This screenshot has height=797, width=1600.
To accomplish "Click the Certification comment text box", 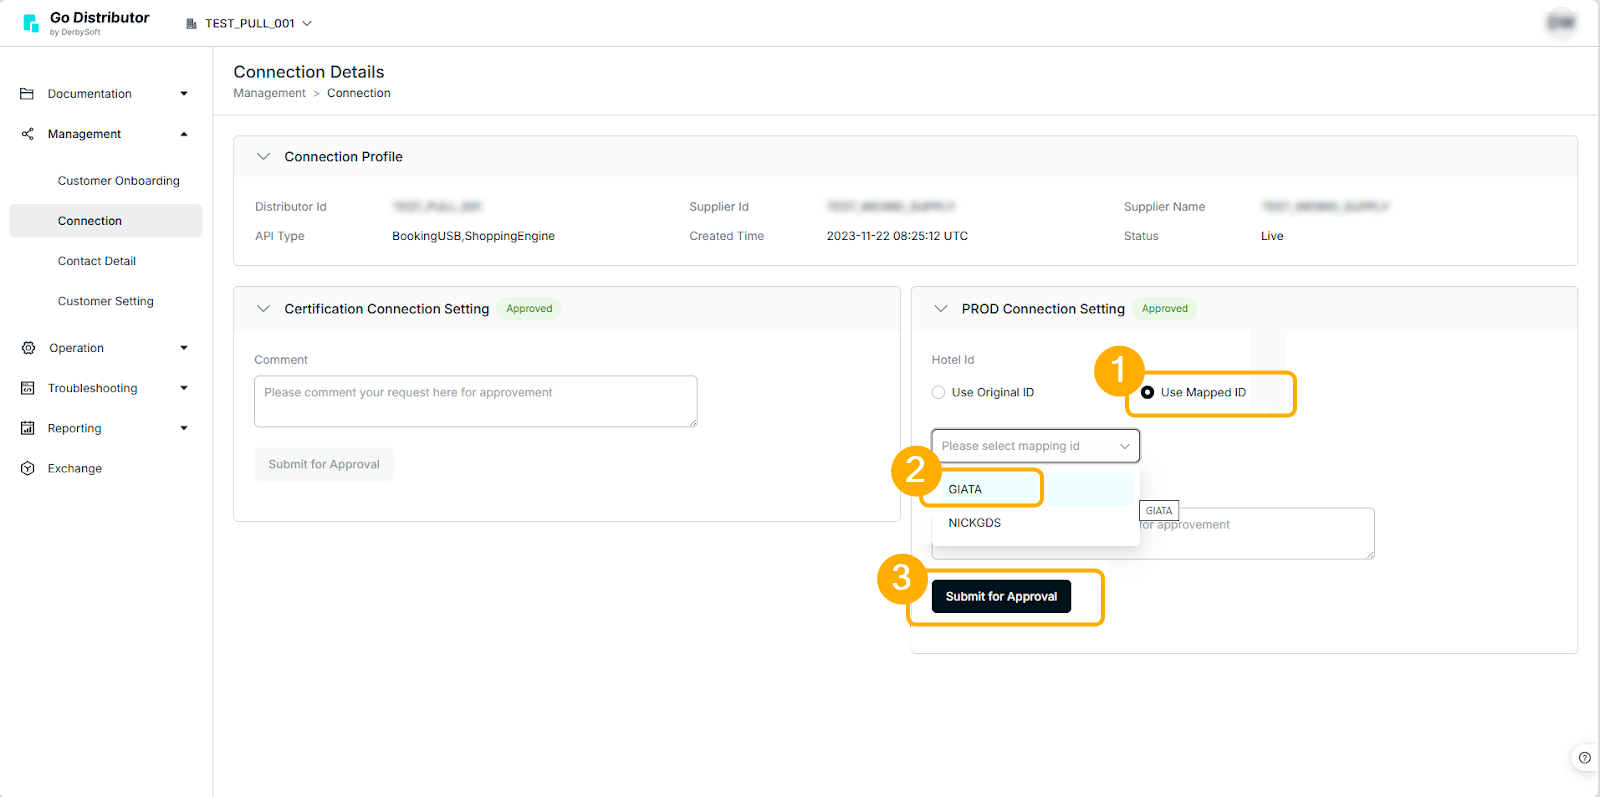I will click(475, 401).
